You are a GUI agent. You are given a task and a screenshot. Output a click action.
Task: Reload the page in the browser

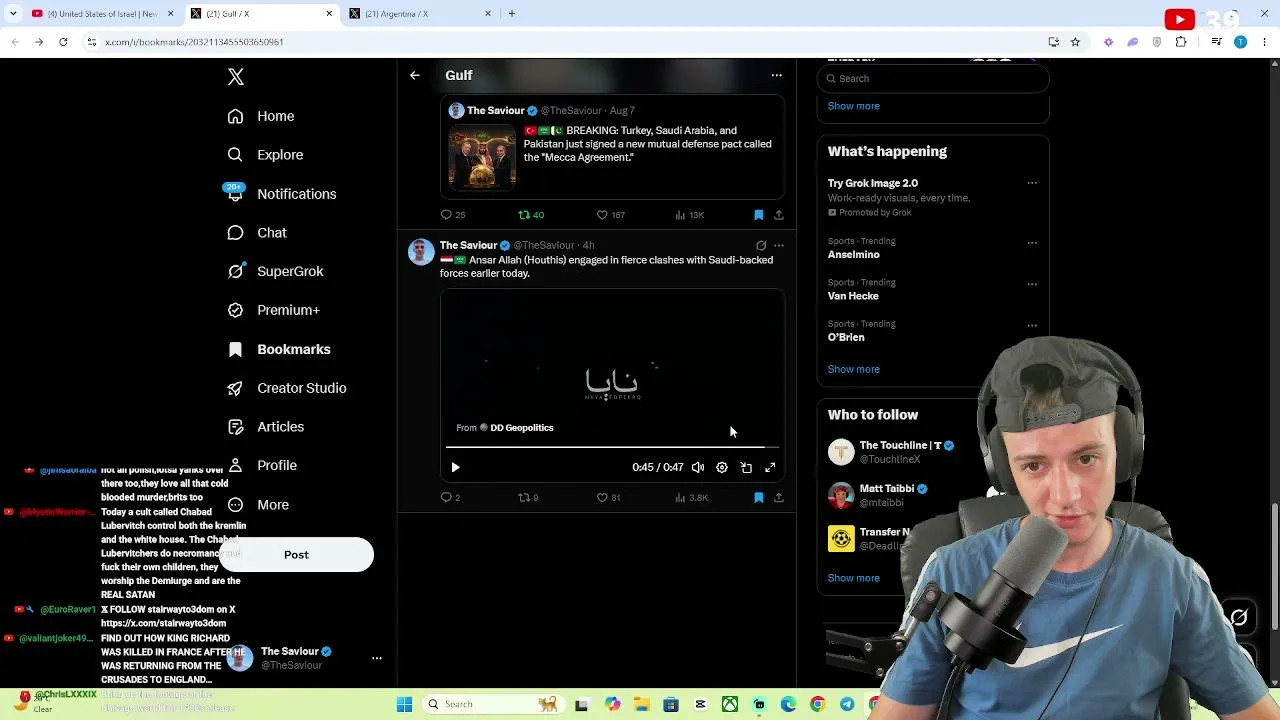click(x=63, y=42)
